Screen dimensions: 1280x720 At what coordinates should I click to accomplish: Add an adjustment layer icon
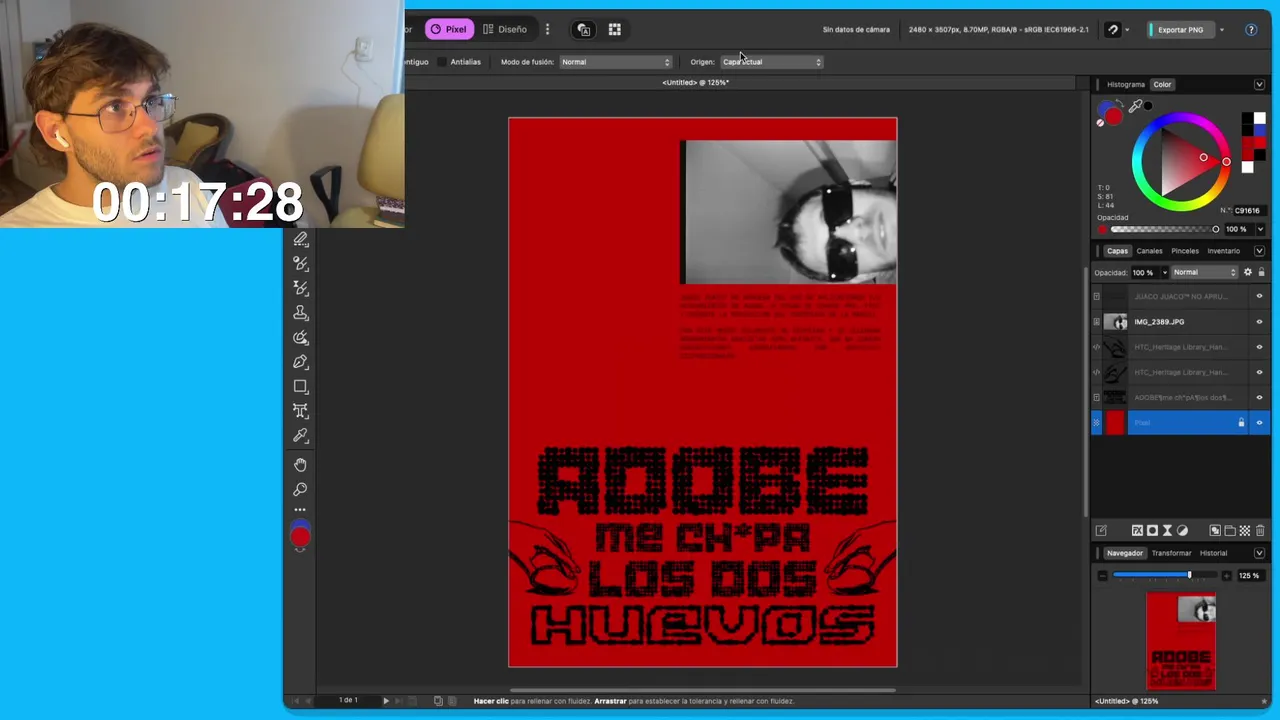click(x=1182, y=531)
